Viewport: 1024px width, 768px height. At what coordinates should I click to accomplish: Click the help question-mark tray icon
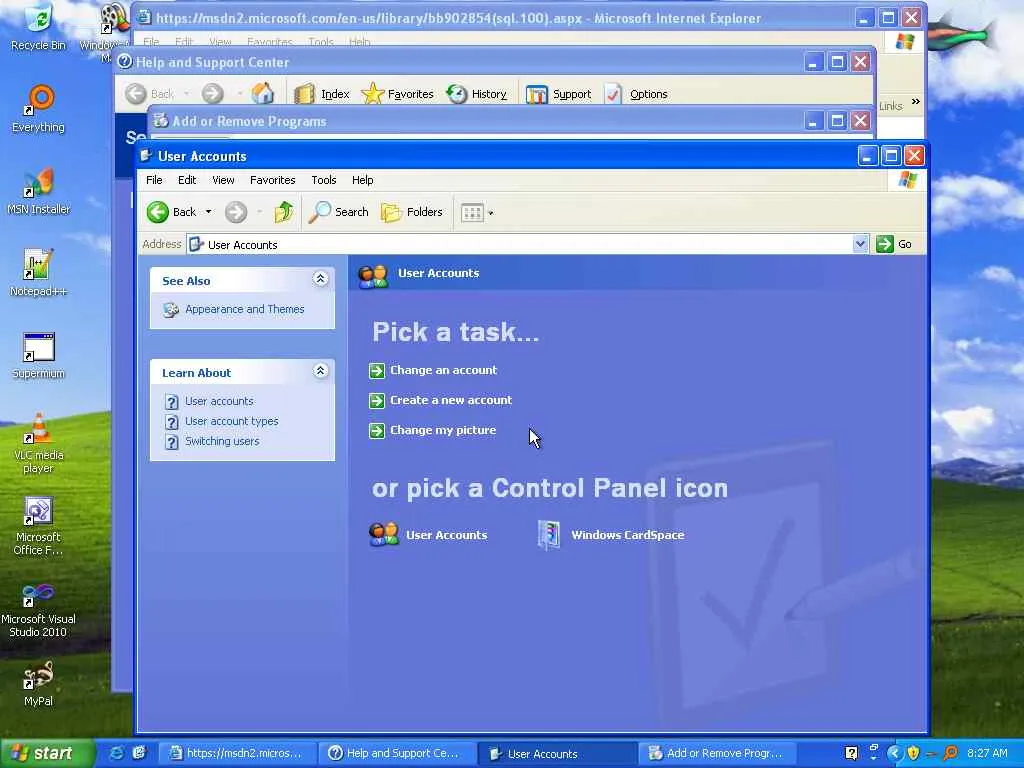pos(851,753)
